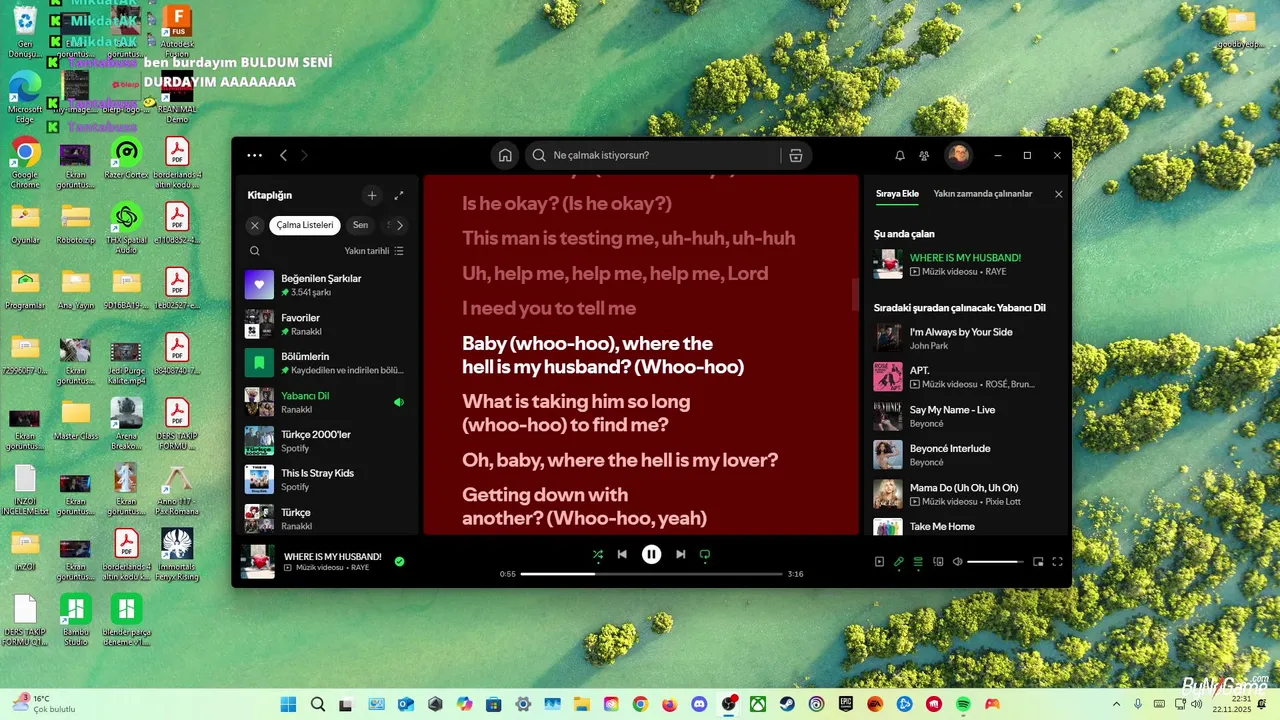This screenshot has height=720, width=1280.
Task: Open the Yabancı Dil playlist
Action: coord(328,402)
